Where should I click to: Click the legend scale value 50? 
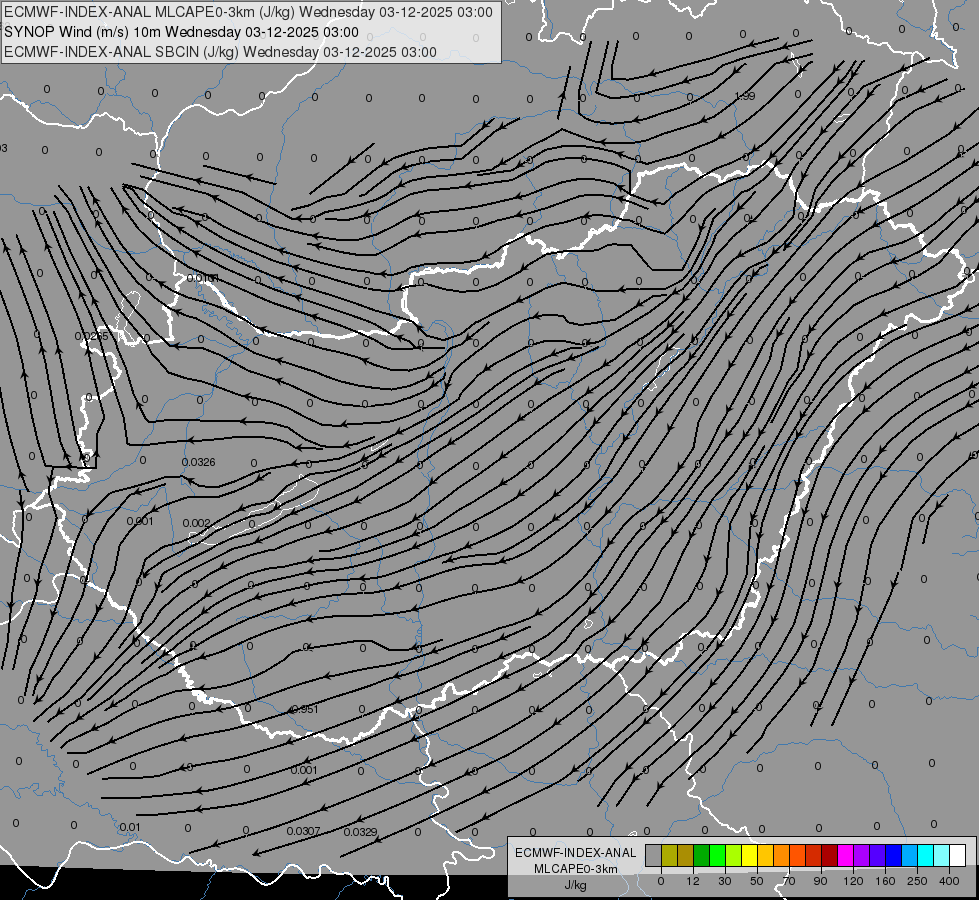tap(757, 881)
